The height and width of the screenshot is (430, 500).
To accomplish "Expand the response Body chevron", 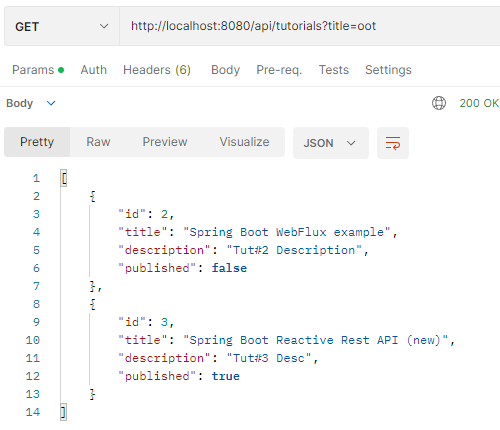I will (x=51, y=103).
